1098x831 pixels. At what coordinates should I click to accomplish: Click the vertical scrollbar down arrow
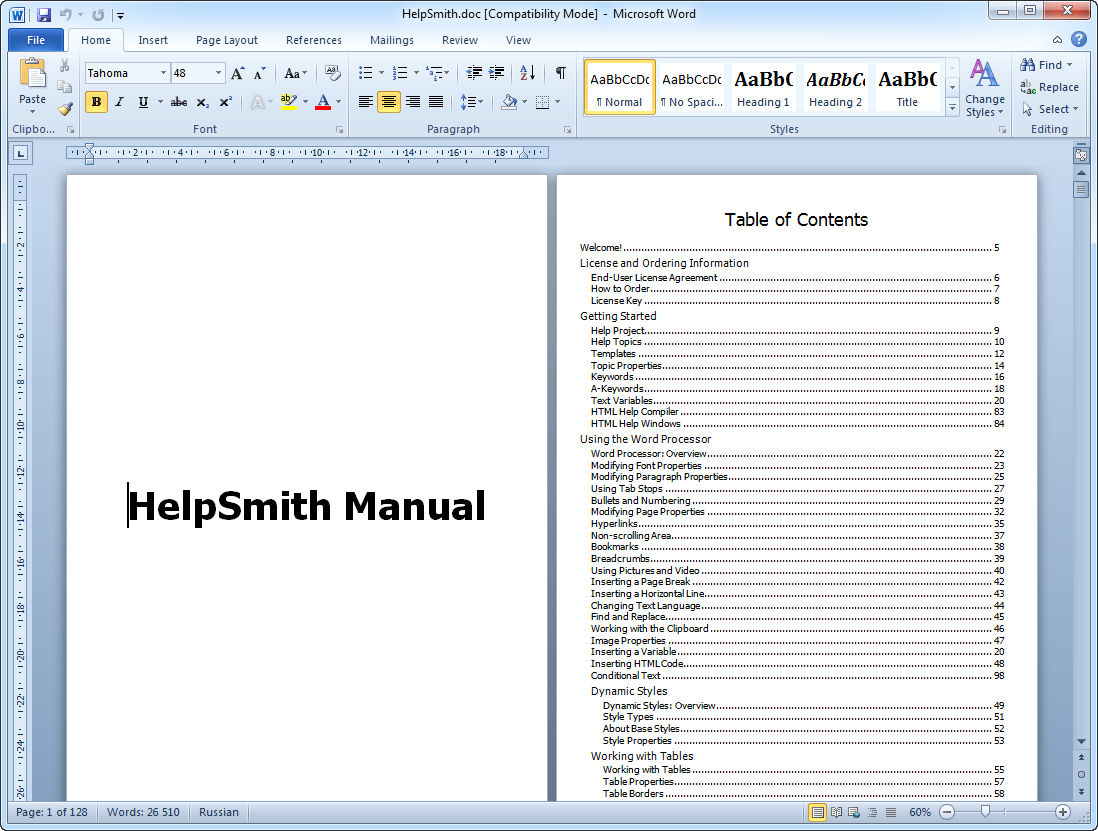[1081, 741]
